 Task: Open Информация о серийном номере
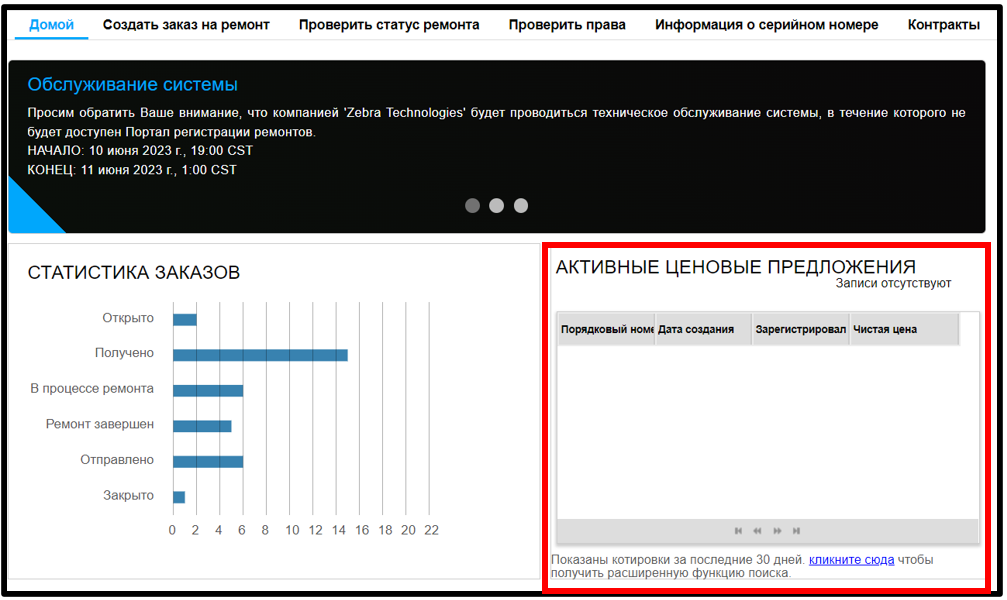point(767,25)
